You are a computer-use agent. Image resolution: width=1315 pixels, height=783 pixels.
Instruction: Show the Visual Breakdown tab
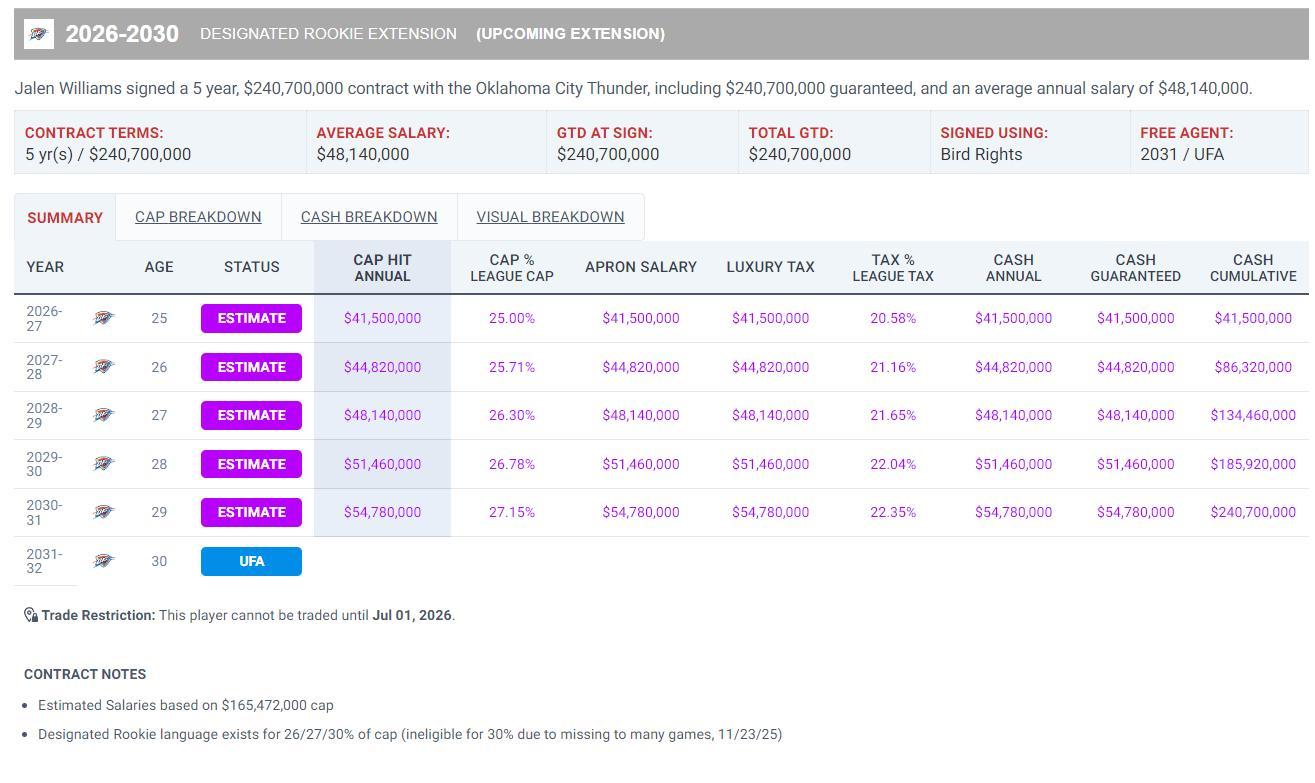pyautogui.click(x=550, y=217)
